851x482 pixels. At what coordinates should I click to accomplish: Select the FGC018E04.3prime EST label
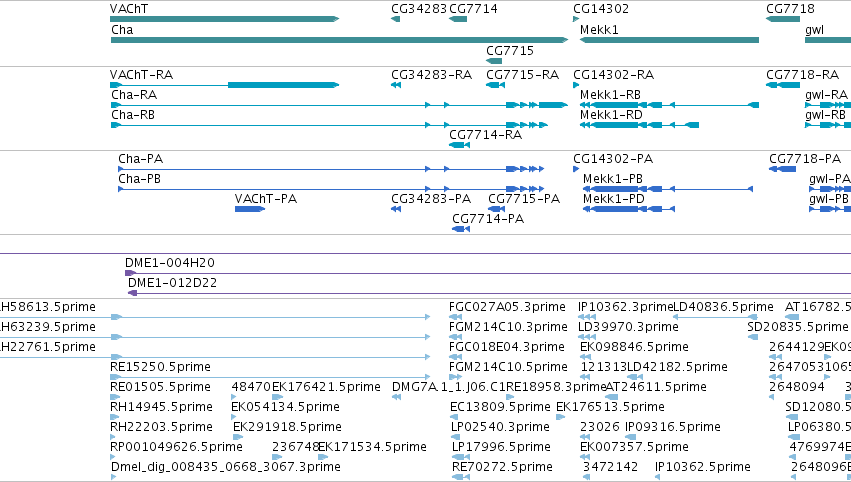(x=507, y=347)
